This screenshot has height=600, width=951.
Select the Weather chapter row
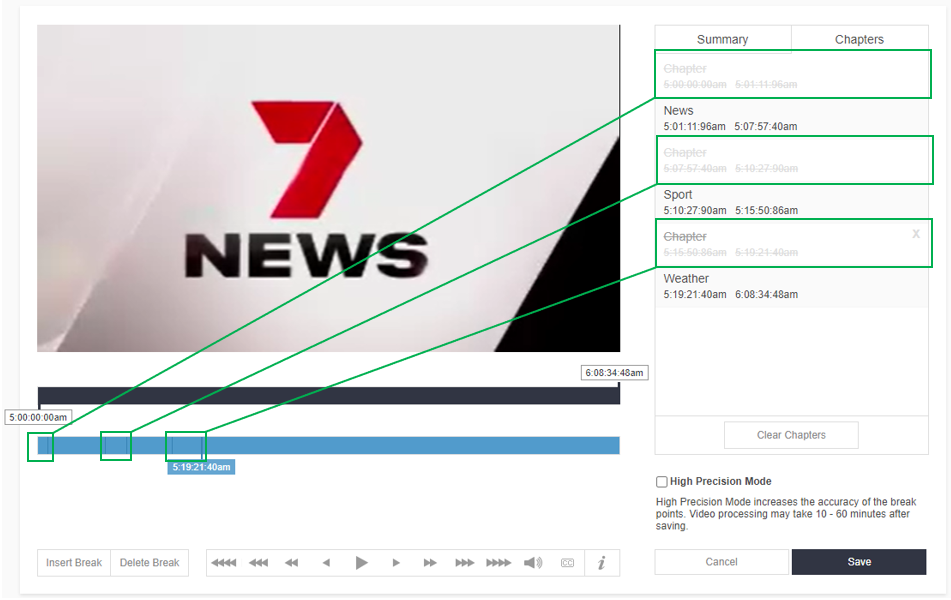[791, 286]
